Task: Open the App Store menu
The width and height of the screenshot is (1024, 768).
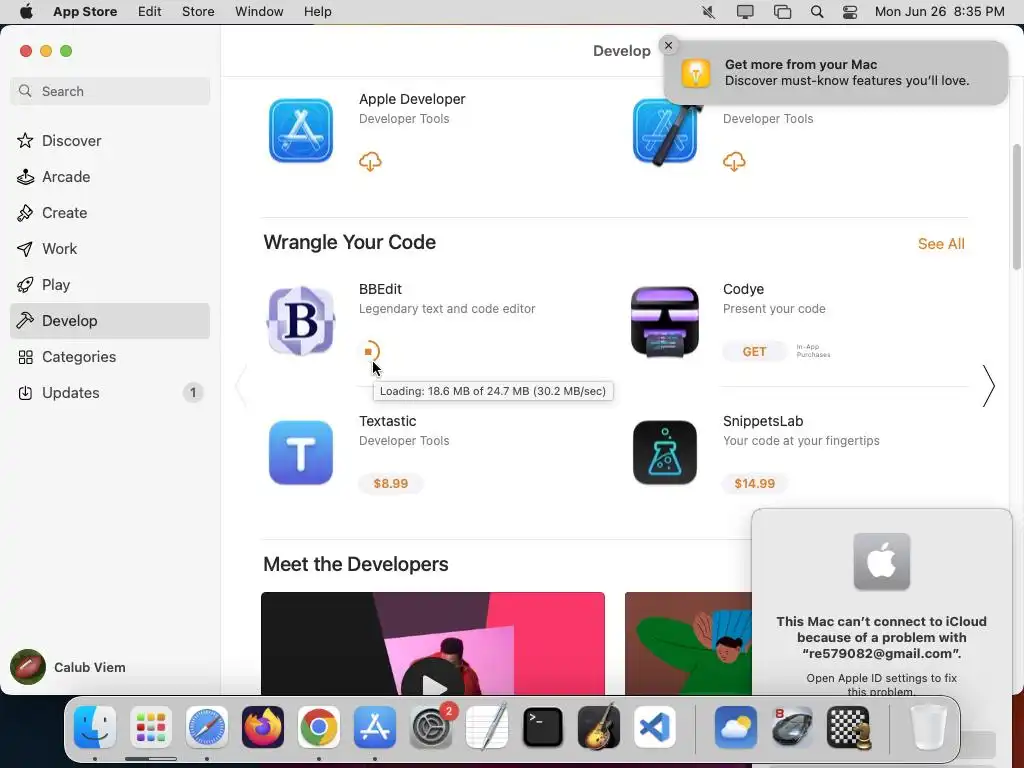Action: point(85,11)
